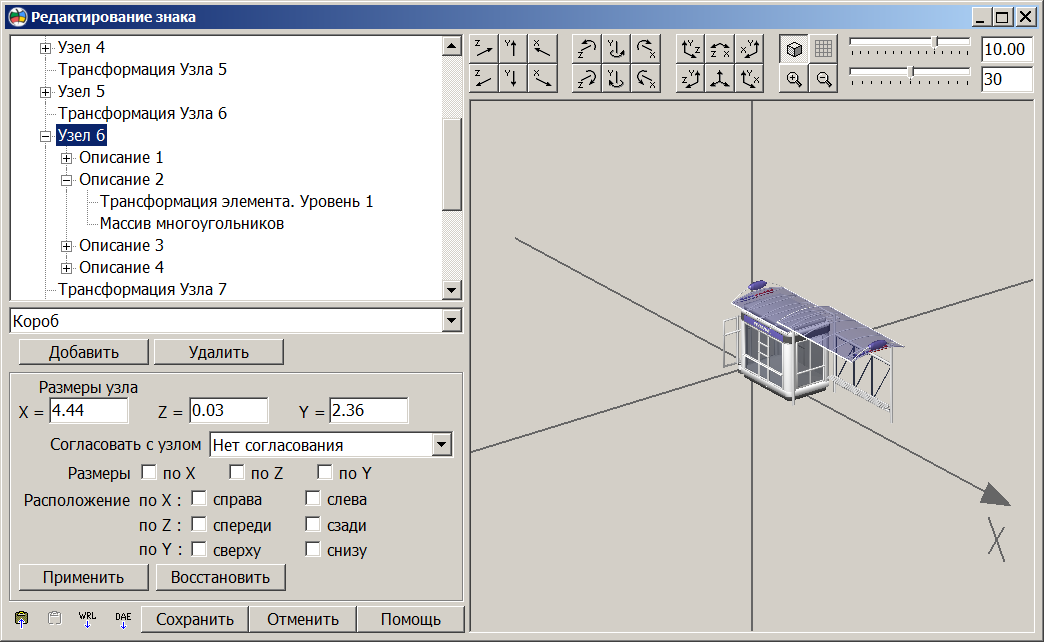Tick the 'снизу' checkbox
The height and width of the screenshot is (642, 1044).
pyautogui.click(x=313, y=549)
